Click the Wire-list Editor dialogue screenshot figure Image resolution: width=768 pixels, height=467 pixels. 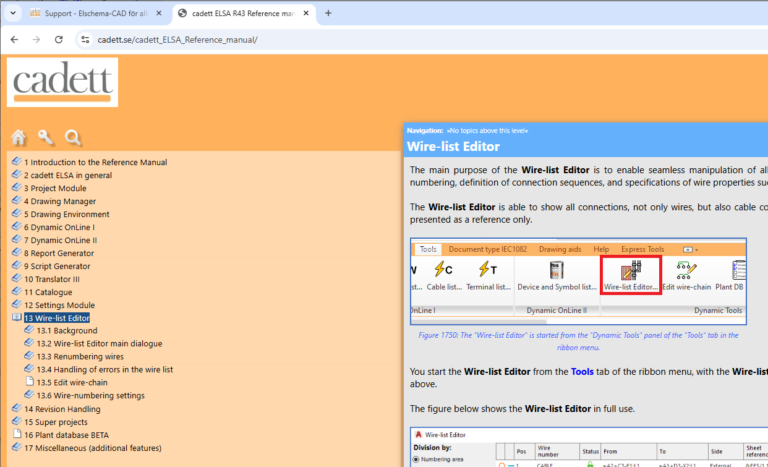[x=589, y=447]
